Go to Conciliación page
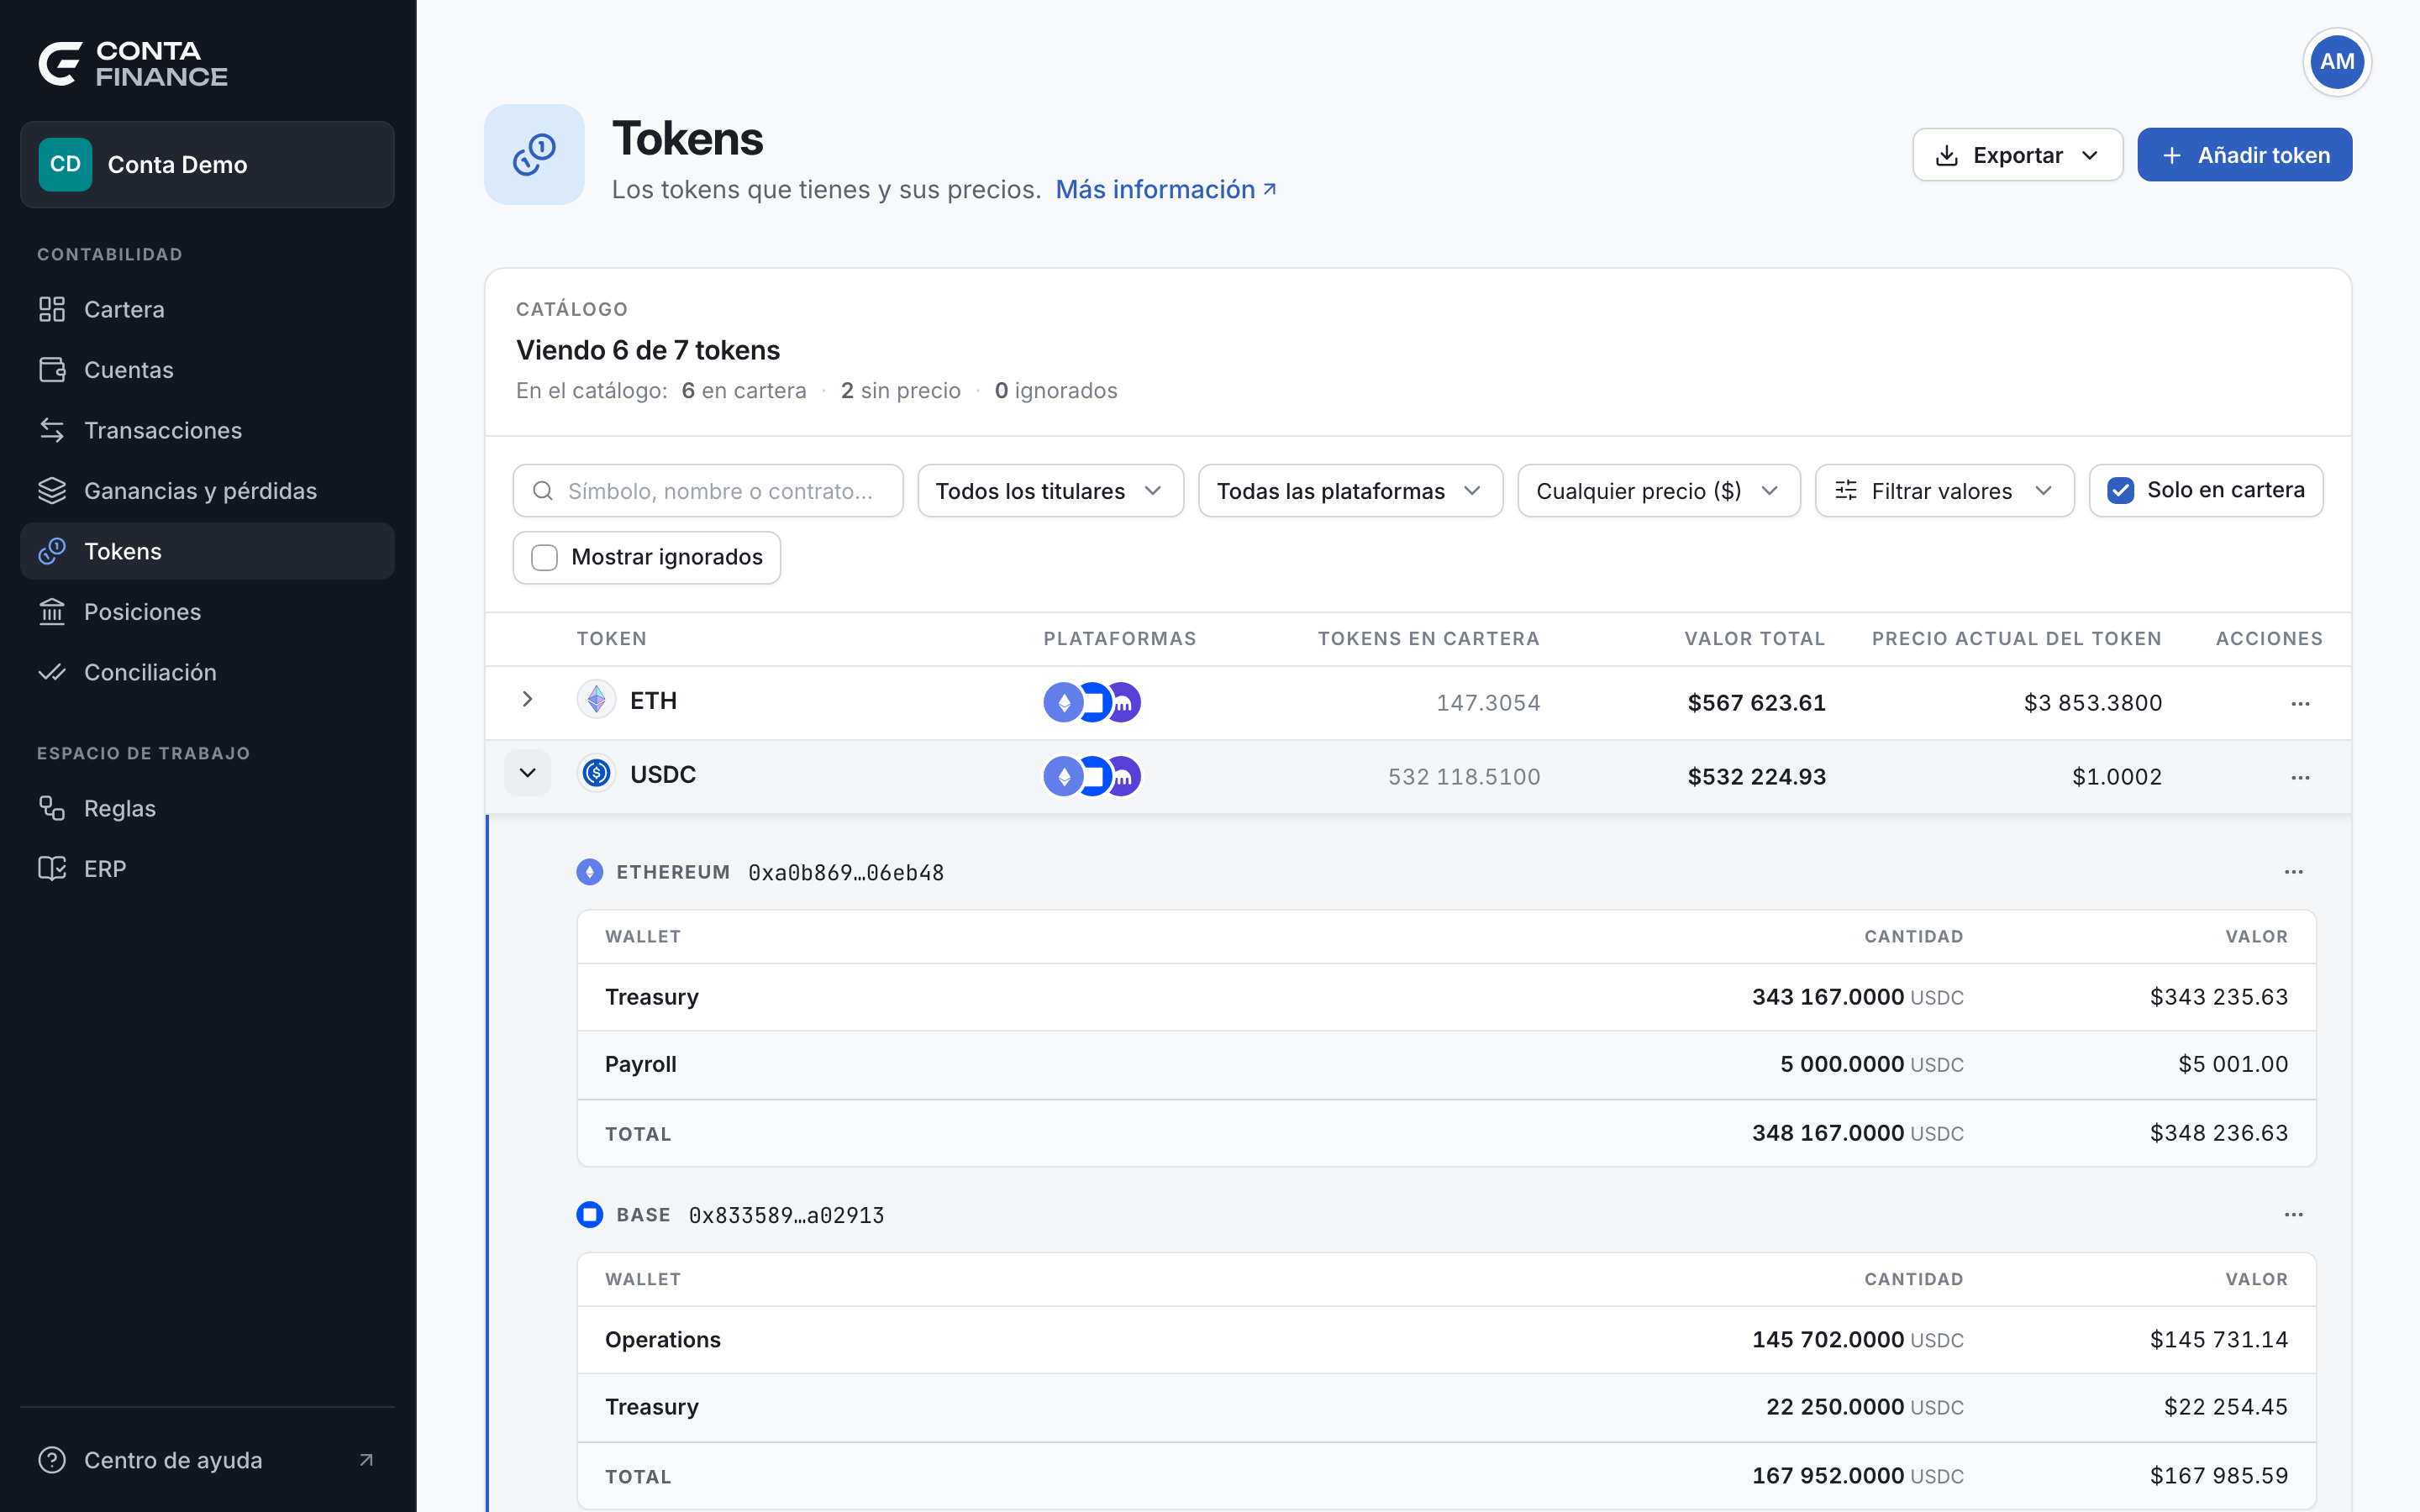This screenshot has width=2420, height=1512. tap(207, 673)
